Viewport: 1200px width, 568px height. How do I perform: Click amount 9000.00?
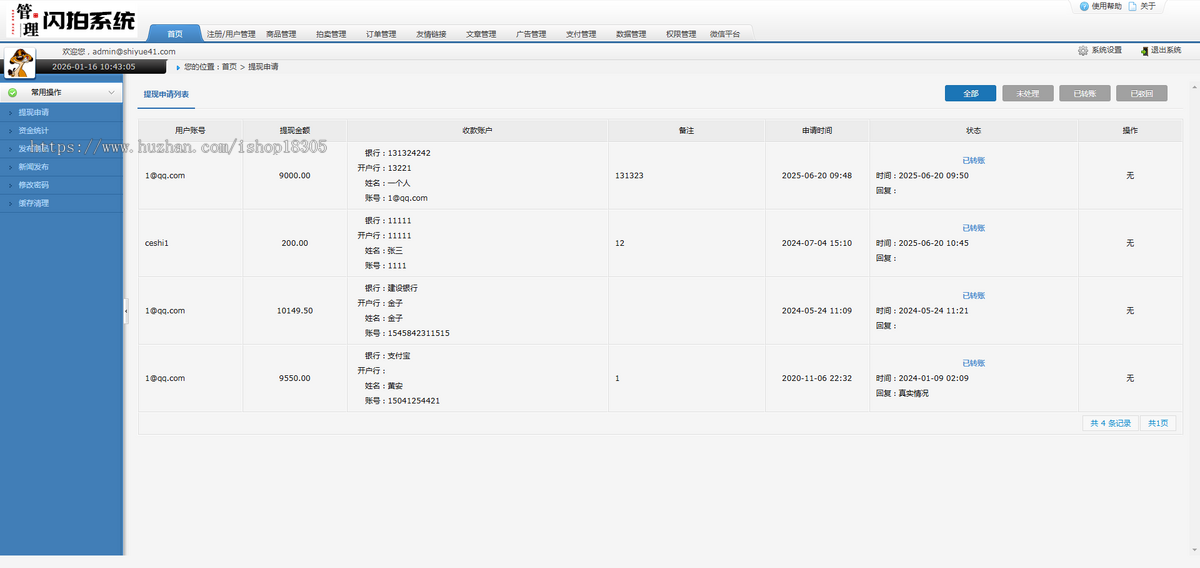click(x=295, y=175)
